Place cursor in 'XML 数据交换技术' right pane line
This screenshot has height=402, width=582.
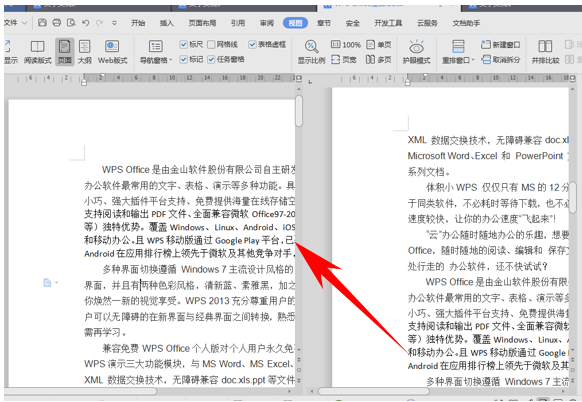click(447, 140)
